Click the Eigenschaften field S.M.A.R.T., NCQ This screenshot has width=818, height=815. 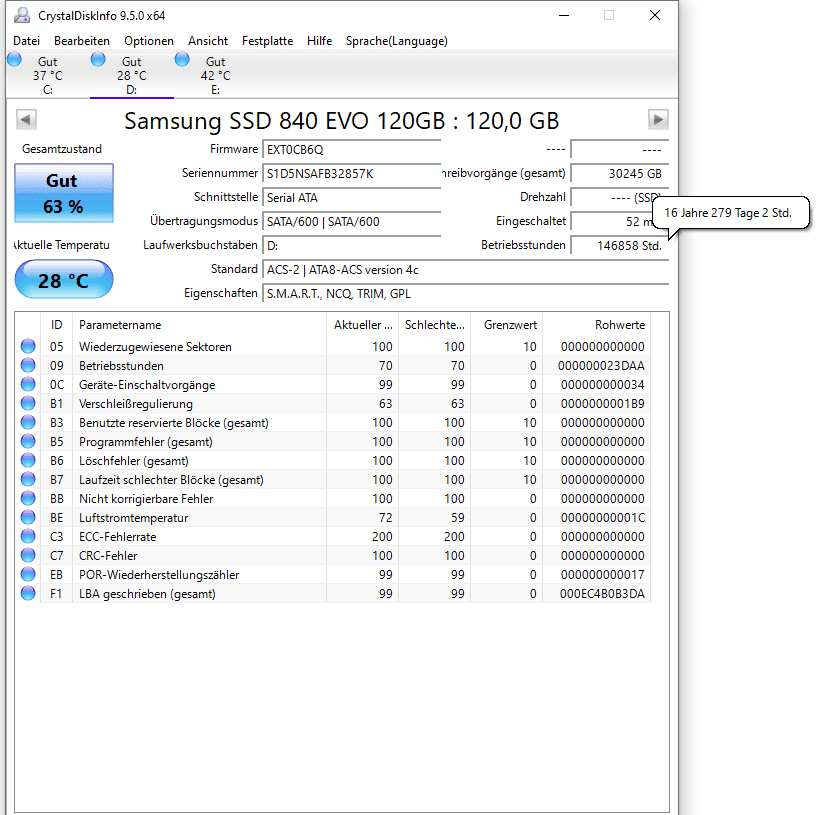(x=465, y=294)
